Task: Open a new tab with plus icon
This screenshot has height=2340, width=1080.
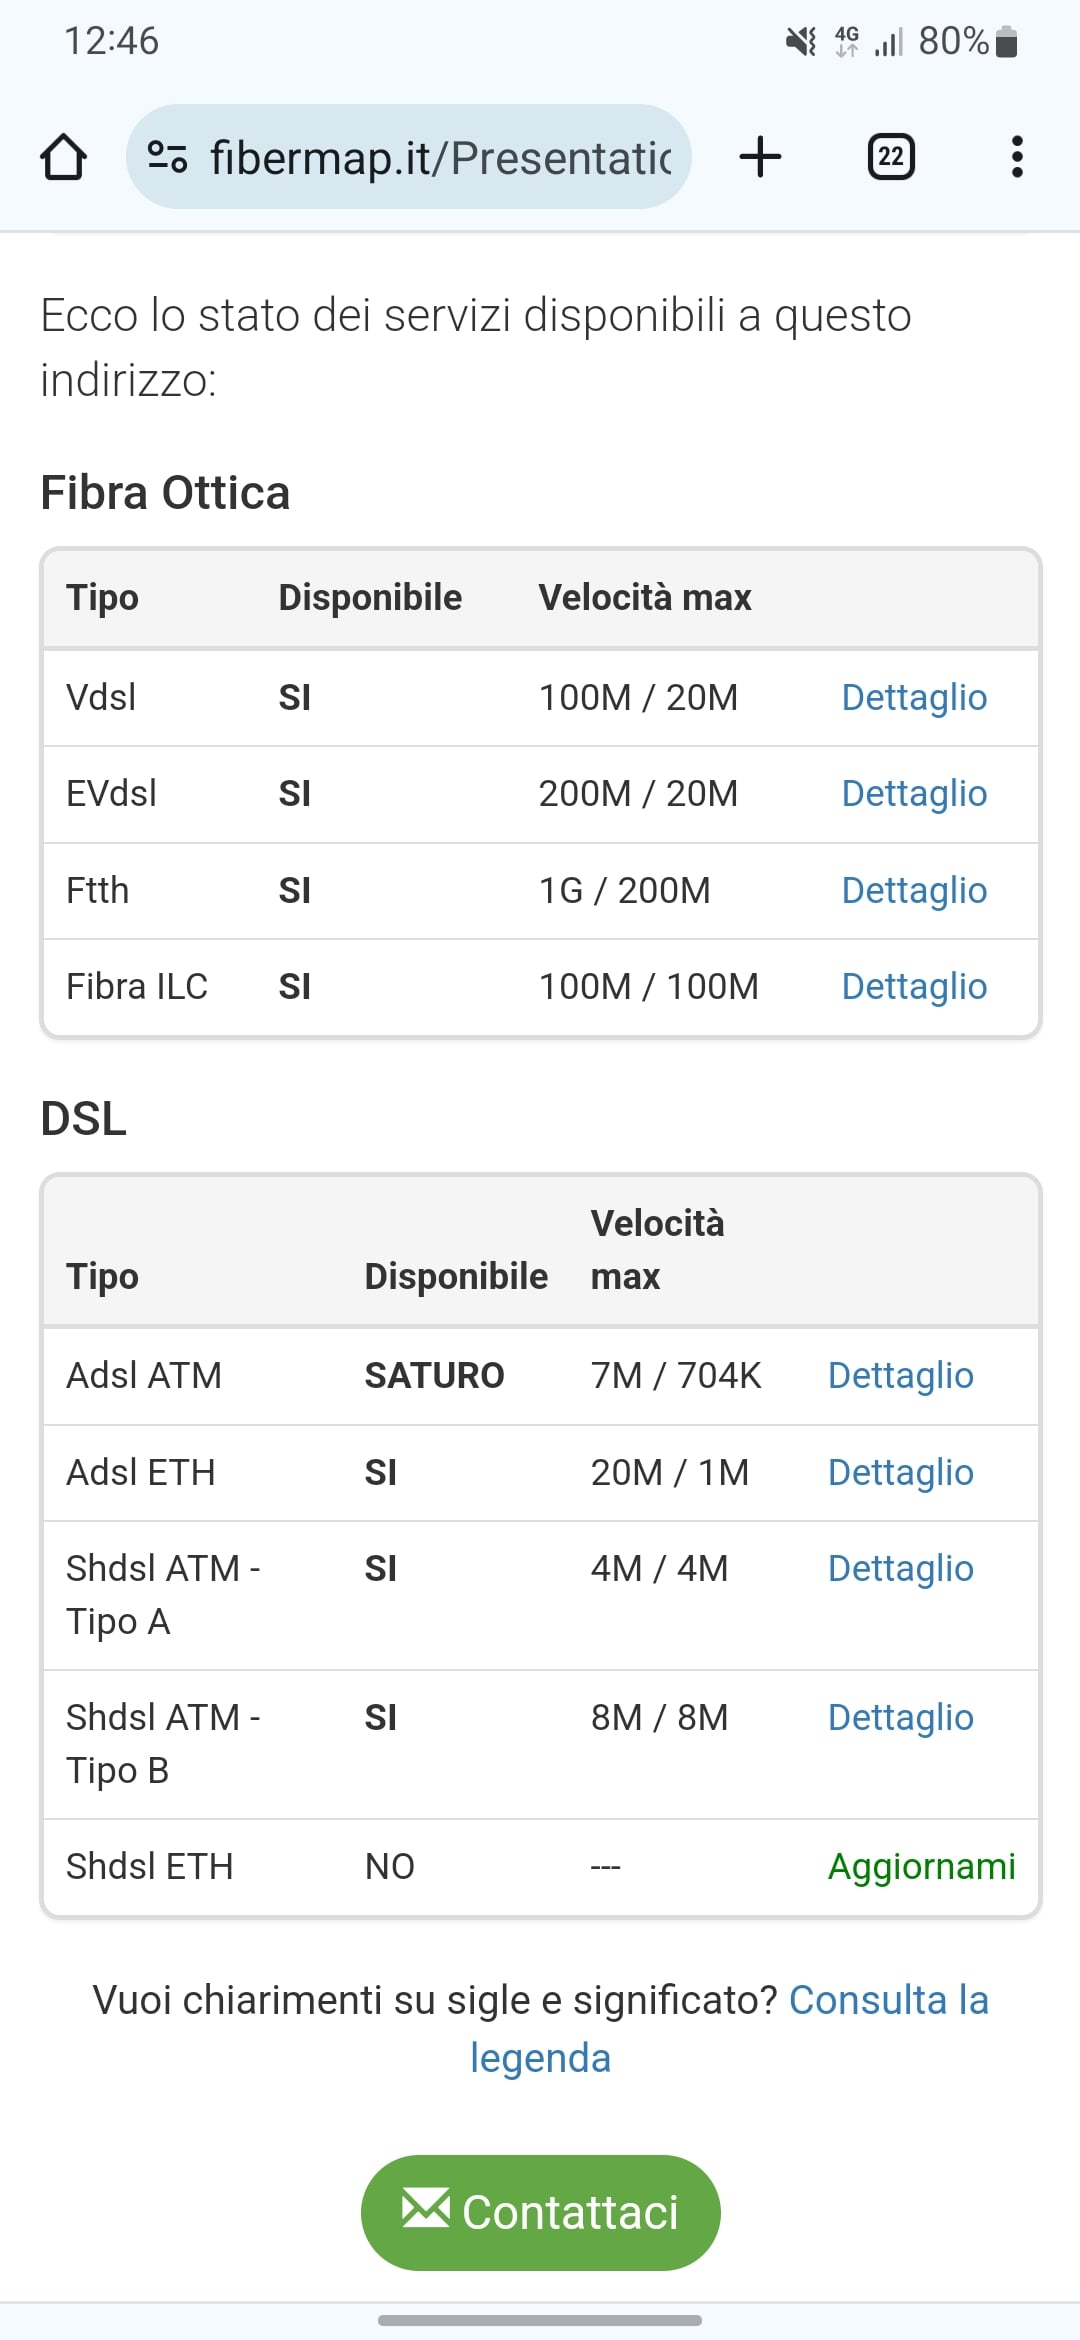Action: [760, 157]
